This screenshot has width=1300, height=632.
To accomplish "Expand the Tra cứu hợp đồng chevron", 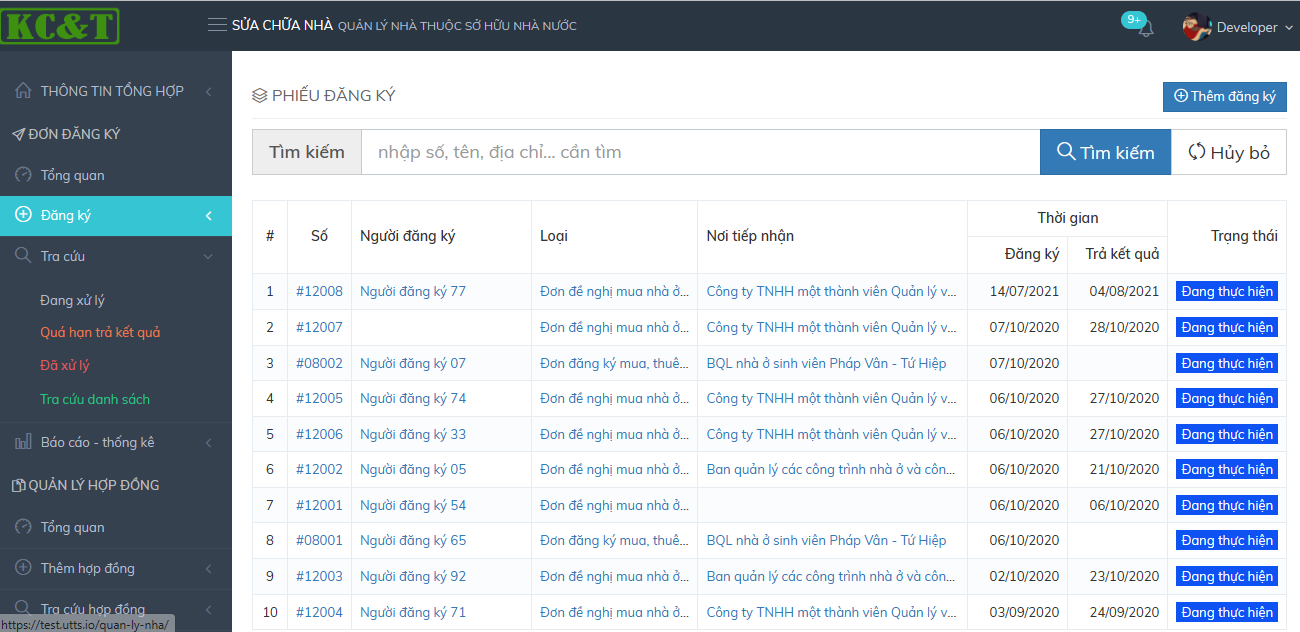I will click(209, 609).
